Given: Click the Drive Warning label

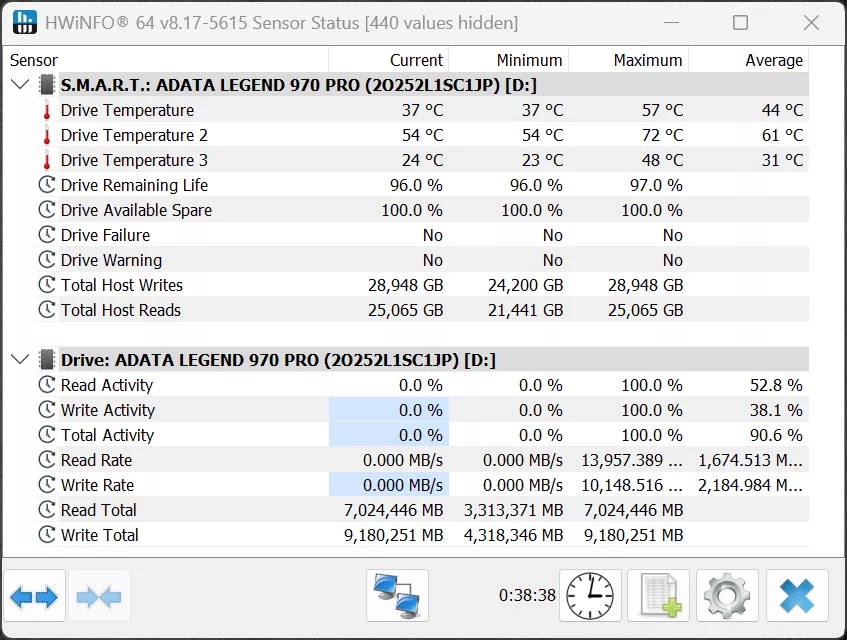Looking at the screenshot, I should pyautogui.click(x=111, y=260).
